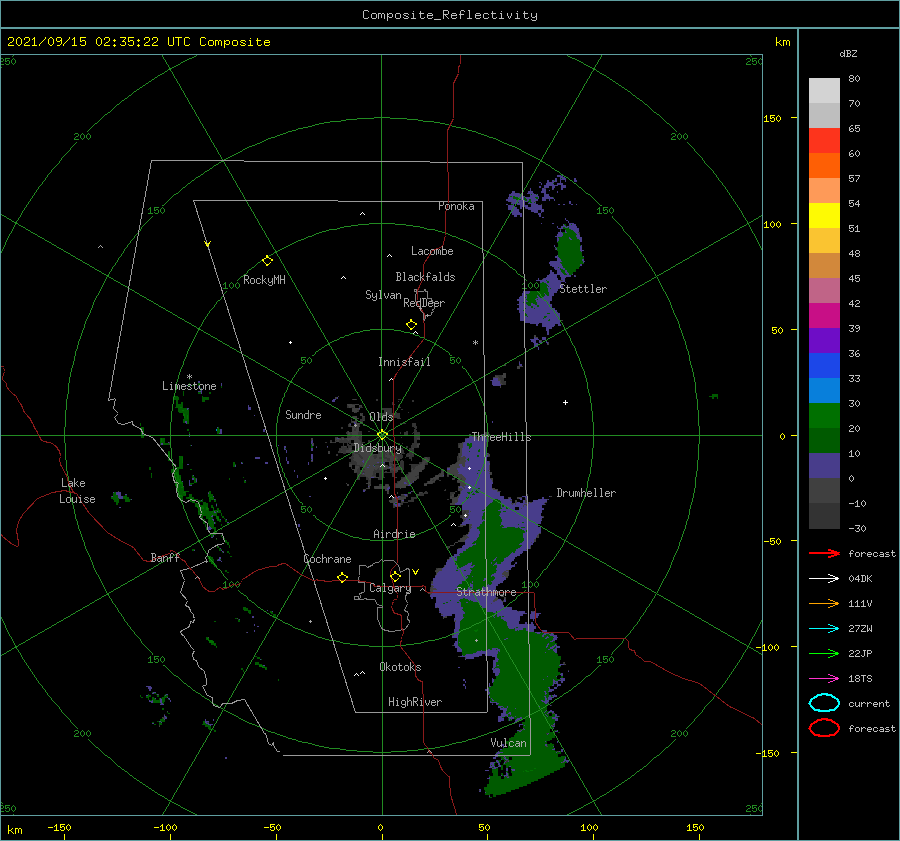Image resolution: width=900 pixels, height=841 pixels.
Task: Select the magenta 18TS arrow icon
Action: coord(824,679)
